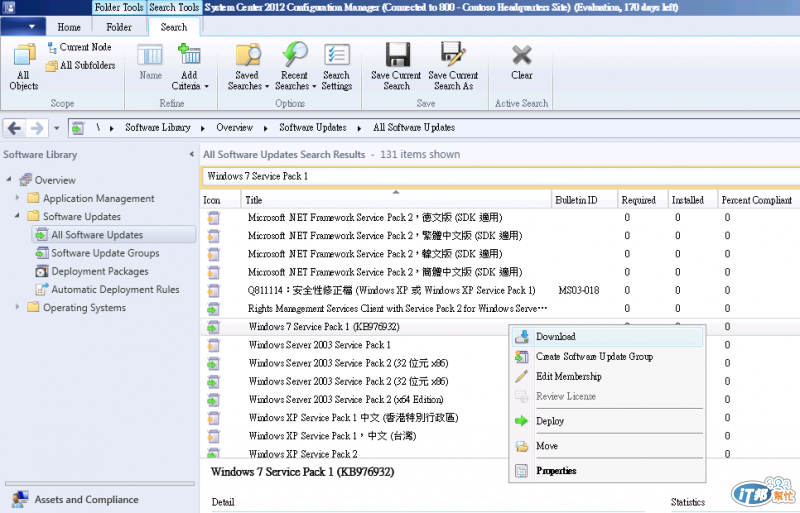The height and width of the screenshot is (513, 800).
Task: Click the update icon for Rights Management Services row
Action: (x=213, y=309)
